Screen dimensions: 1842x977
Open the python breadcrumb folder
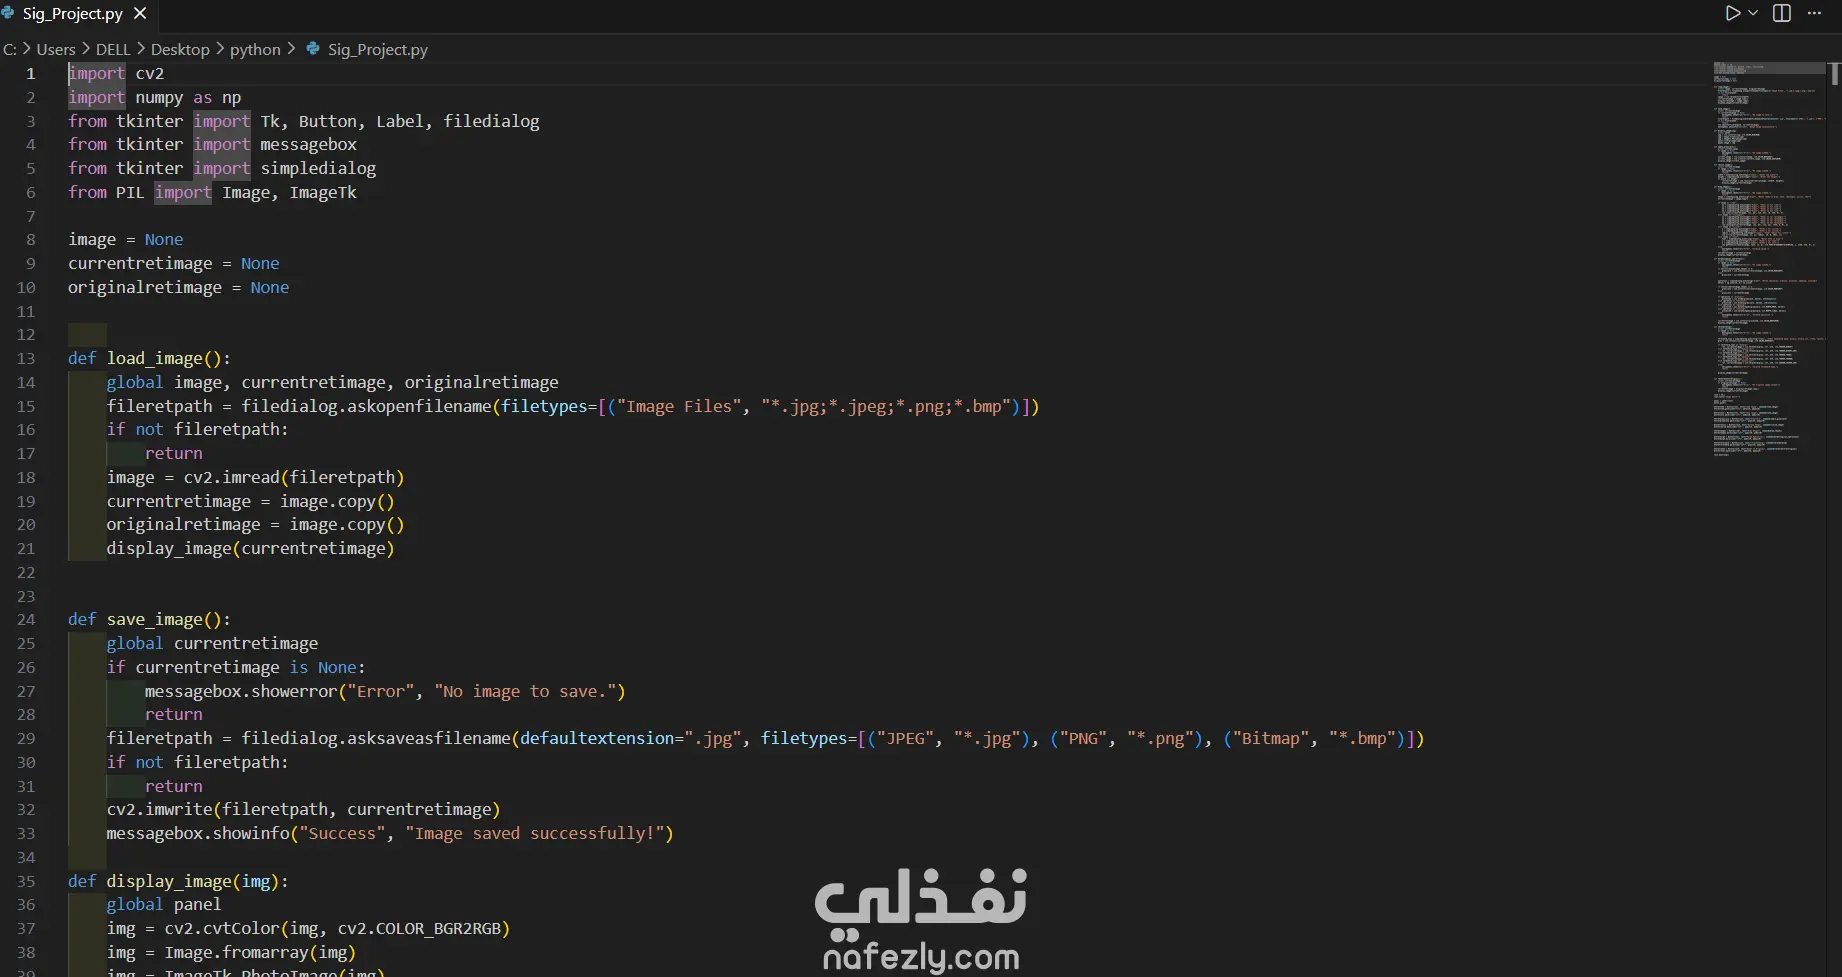click(x=255, y=49)
